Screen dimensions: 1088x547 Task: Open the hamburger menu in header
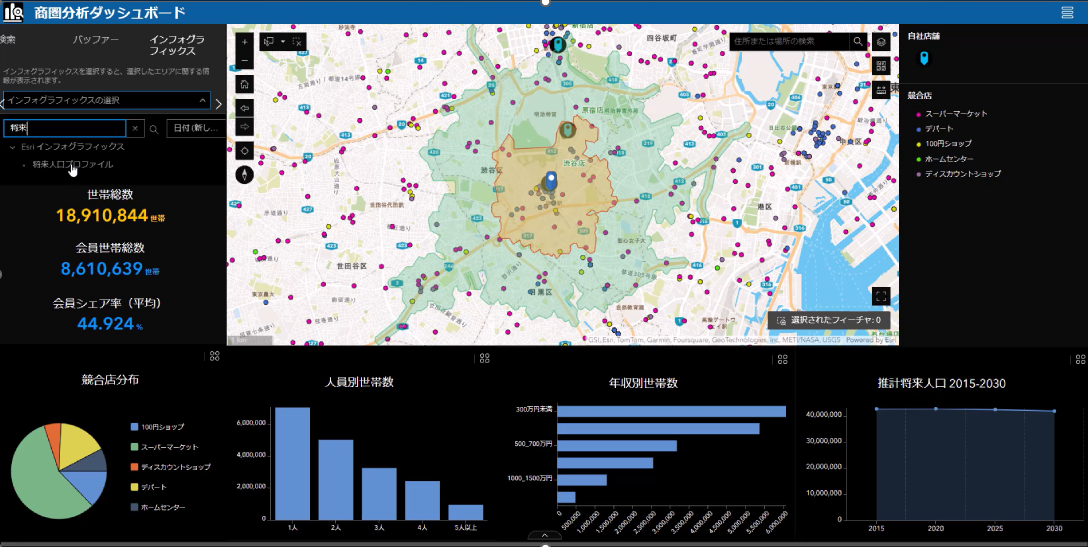(x=1067, y=13)
